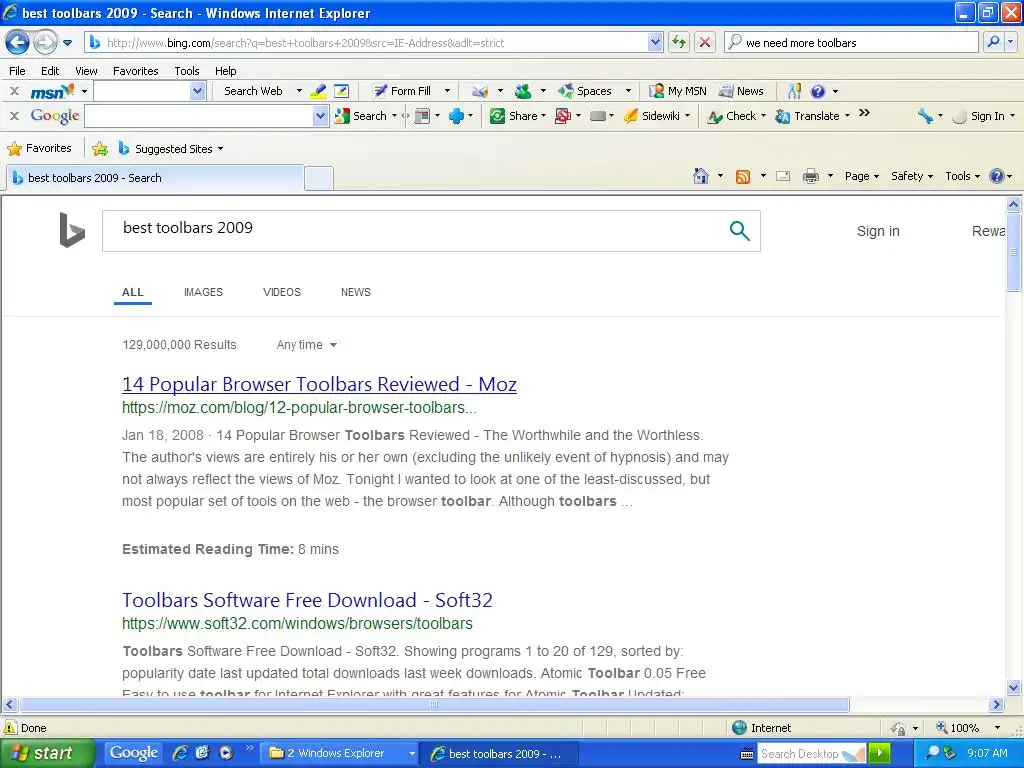This screenshot has width=1024, height=768.
Task: Click the Google toolbar Translate button
Action: (x=807, y=116)
